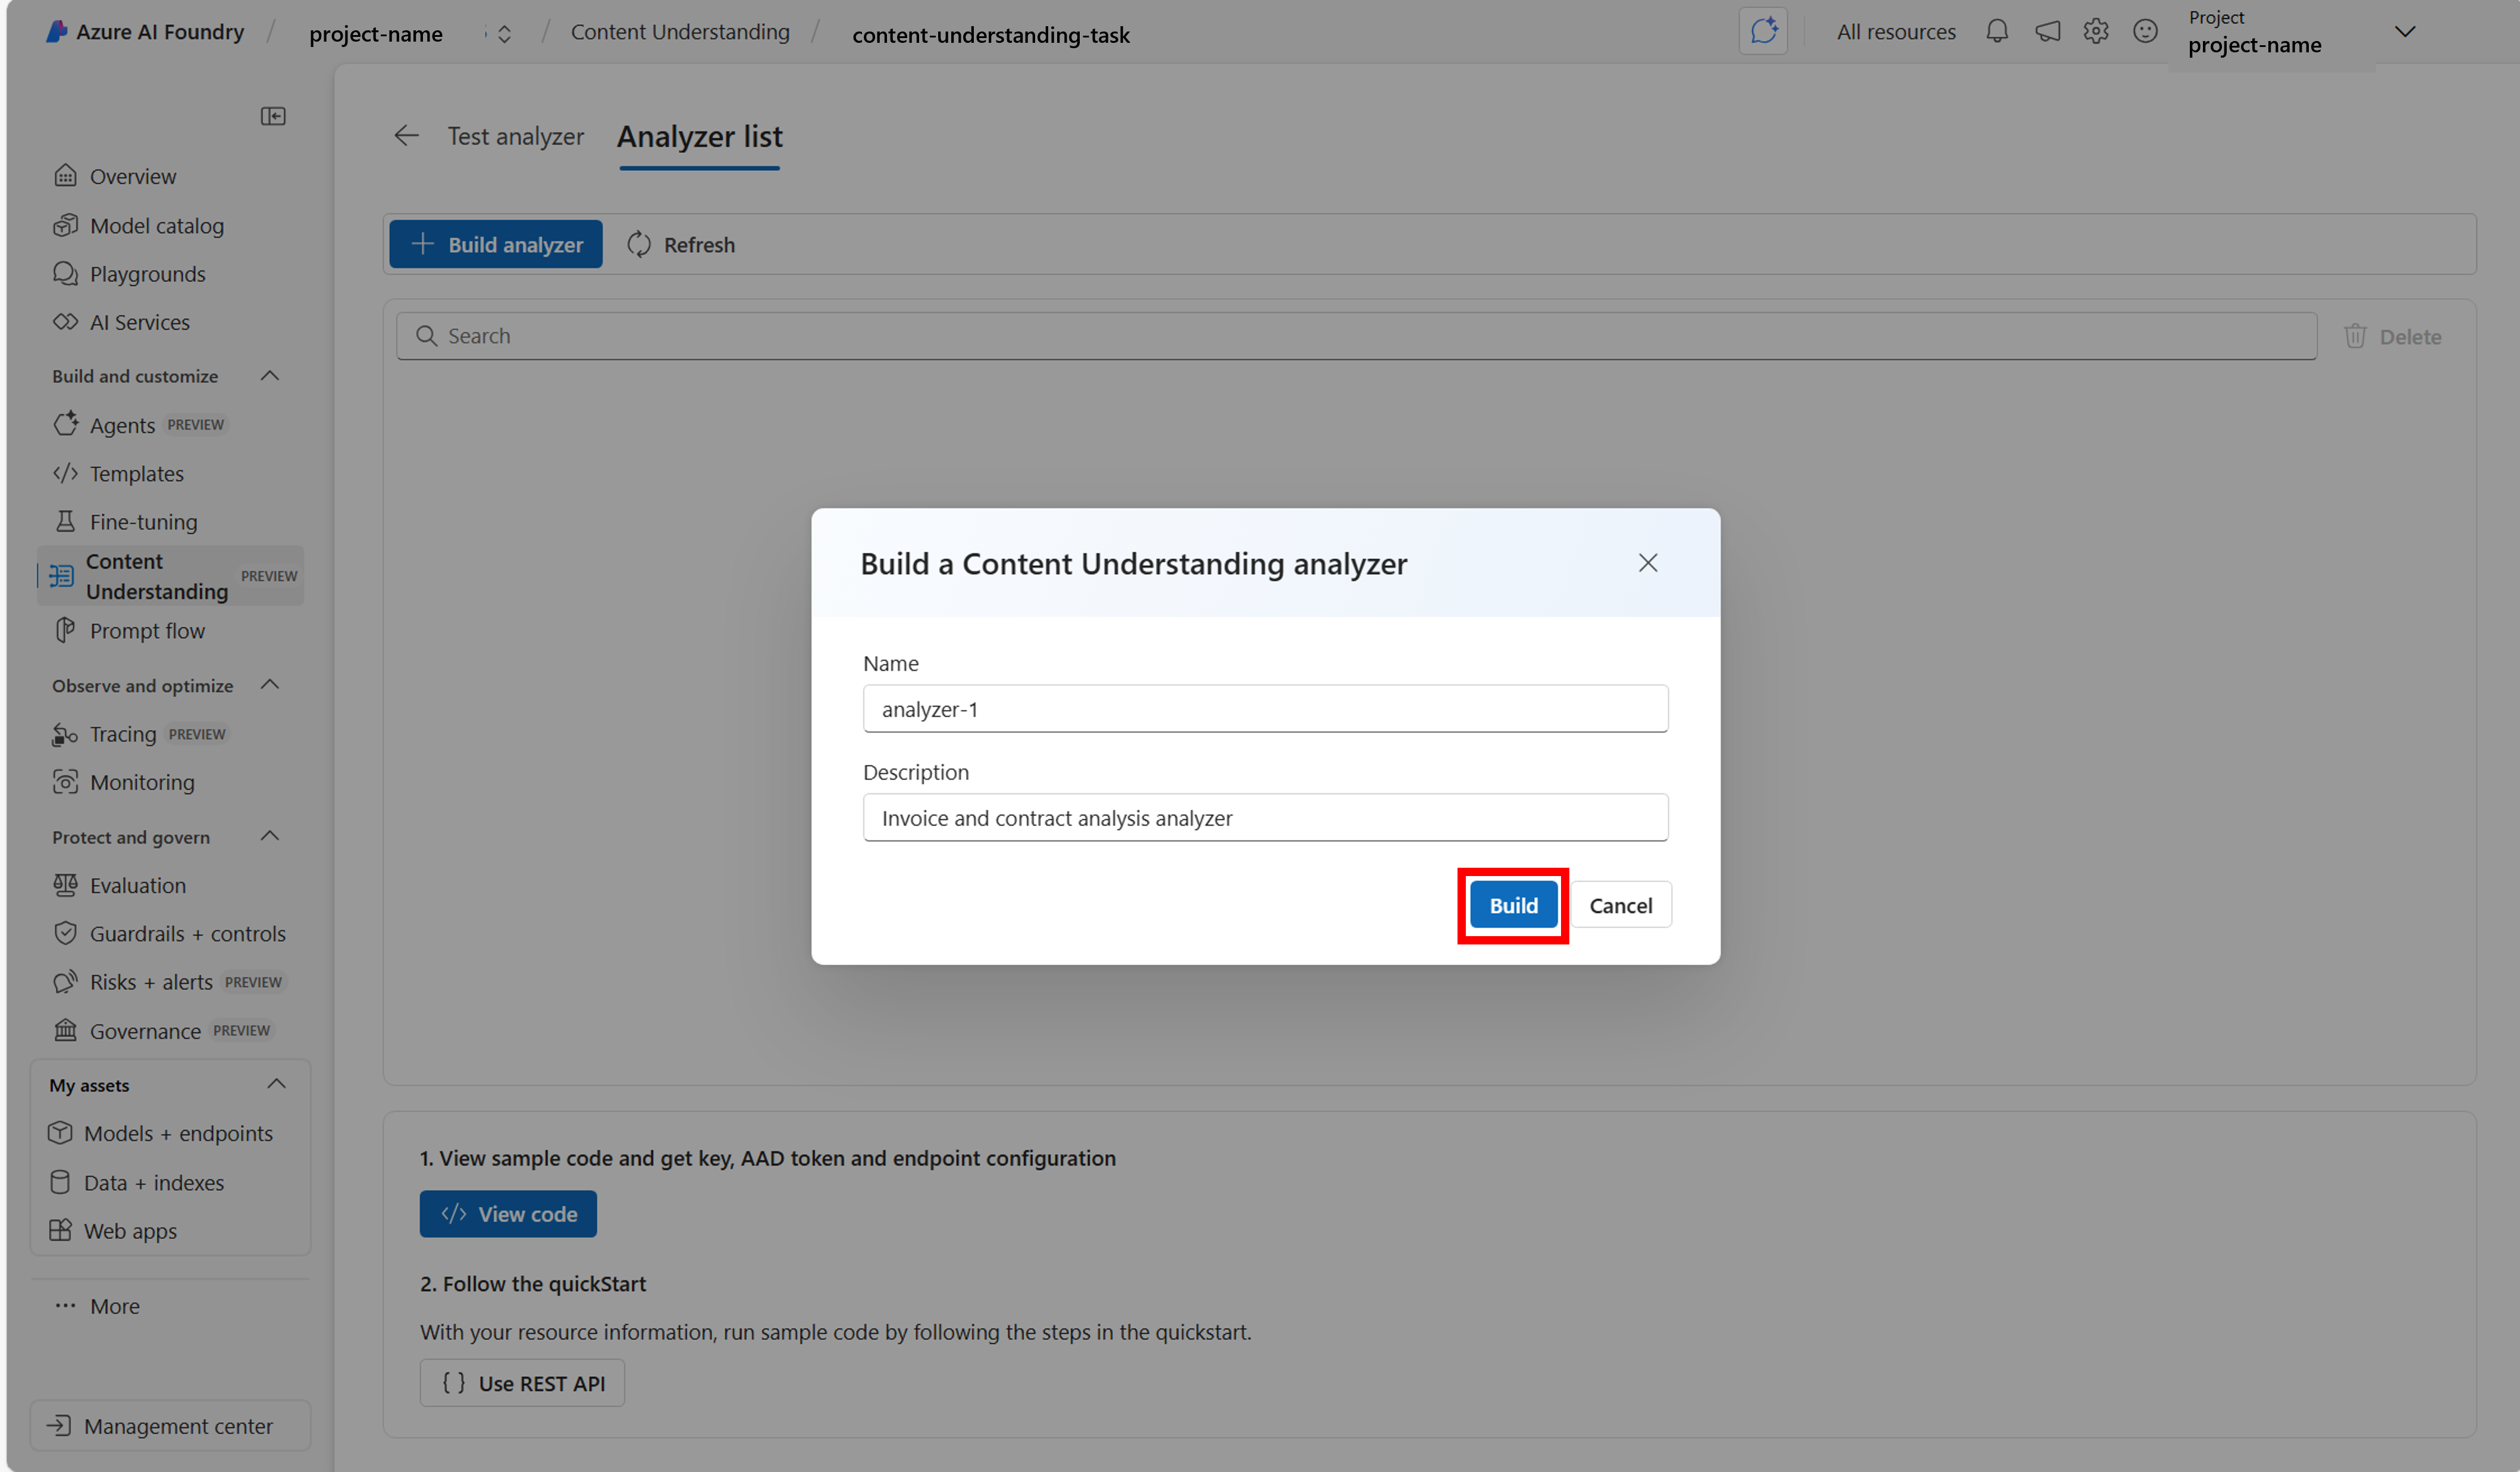Open the project-name breadcrumb switcher
Viewport: 2520px width, 1472px height.
pyautogui.click(x=503, y=34)
